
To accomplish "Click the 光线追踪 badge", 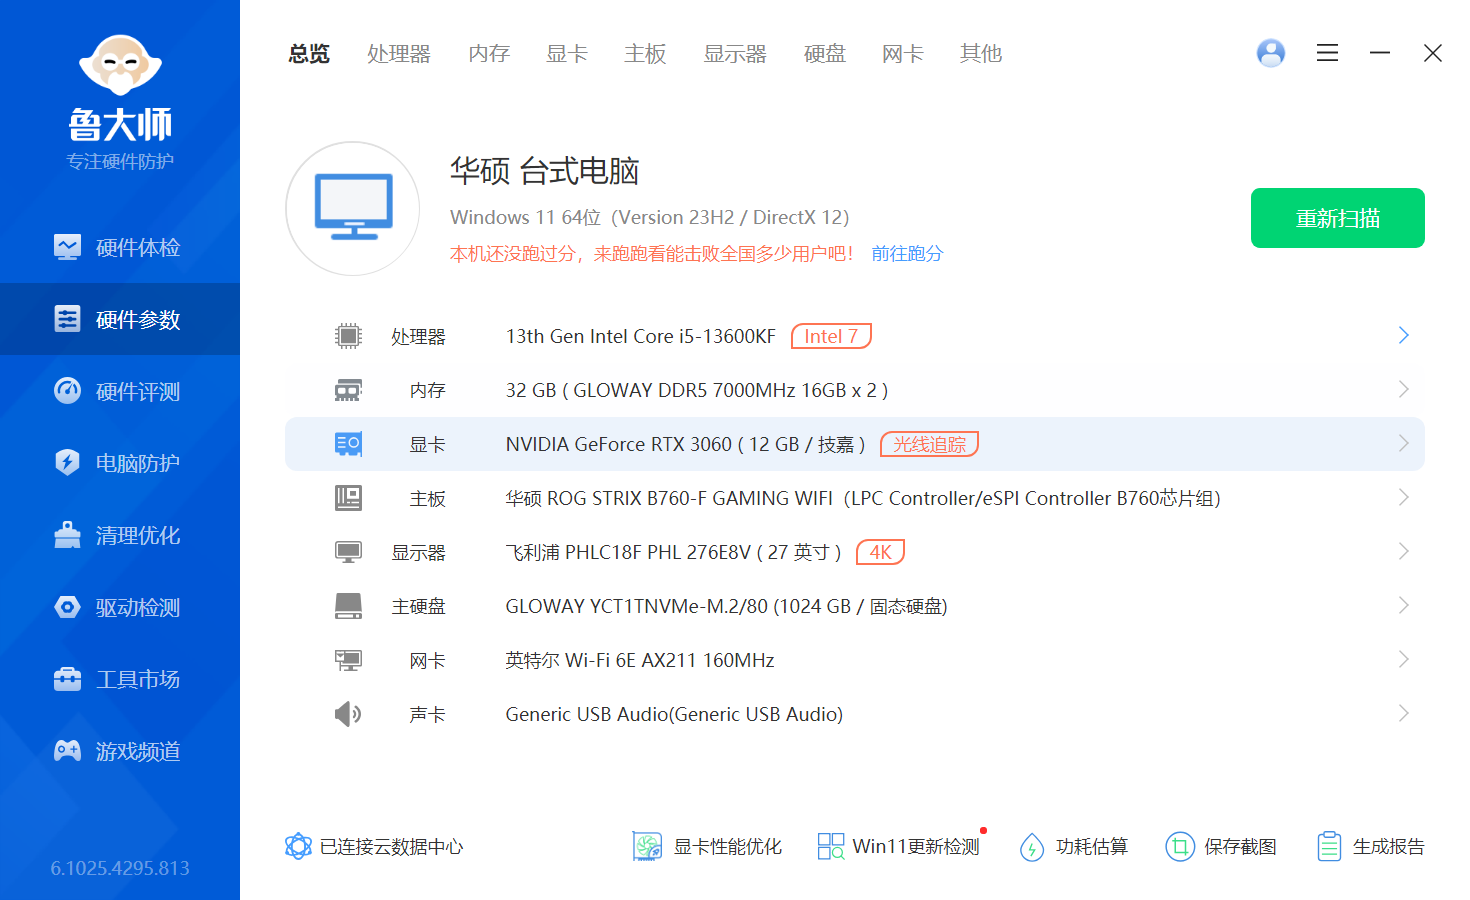I will point(929,444).
